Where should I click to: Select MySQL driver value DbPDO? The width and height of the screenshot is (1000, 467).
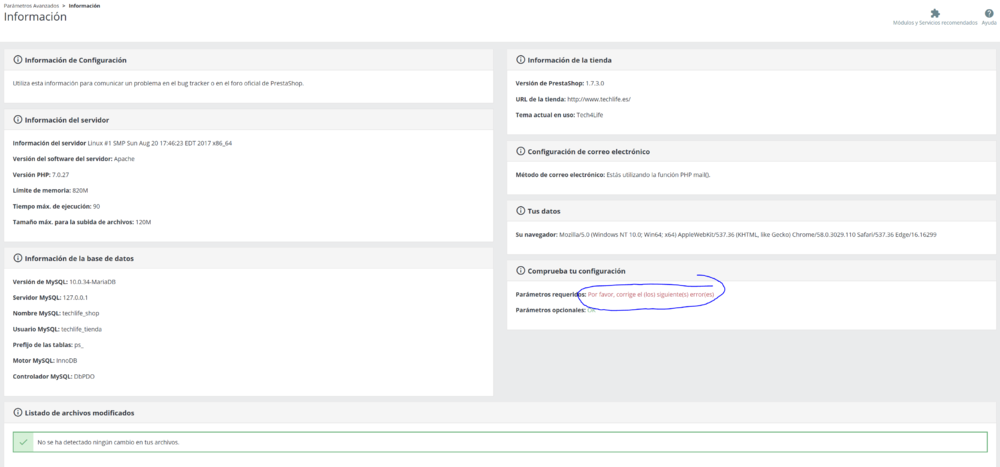pos(85,376)
